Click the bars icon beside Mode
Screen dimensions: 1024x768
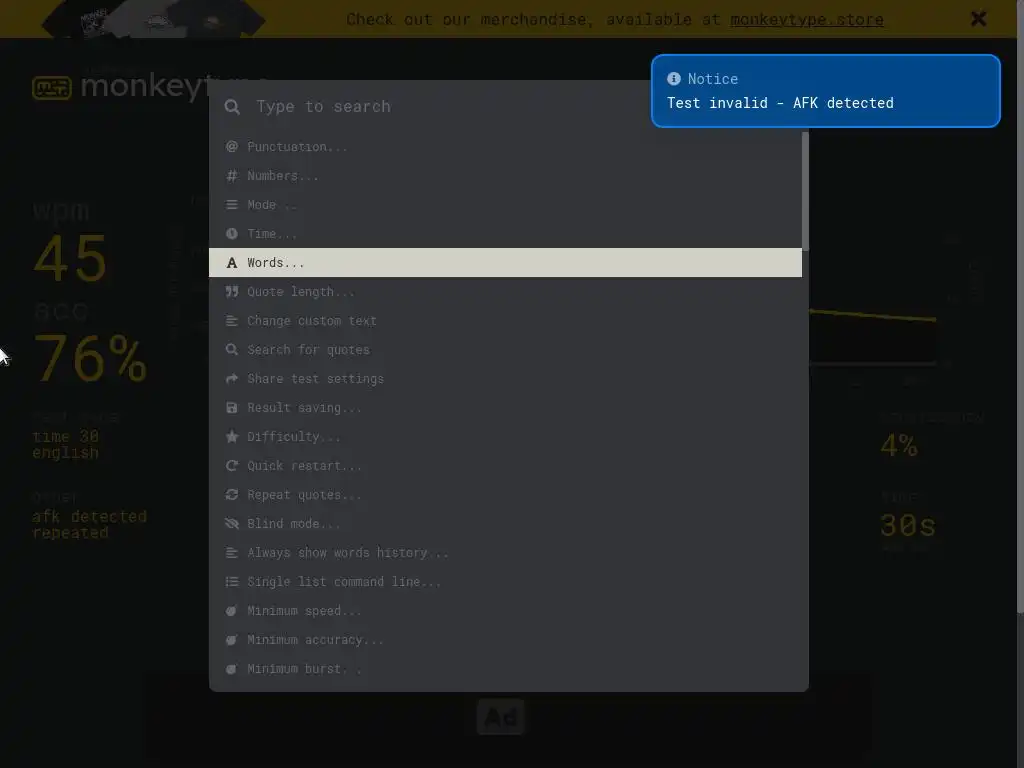pos(232,204)
